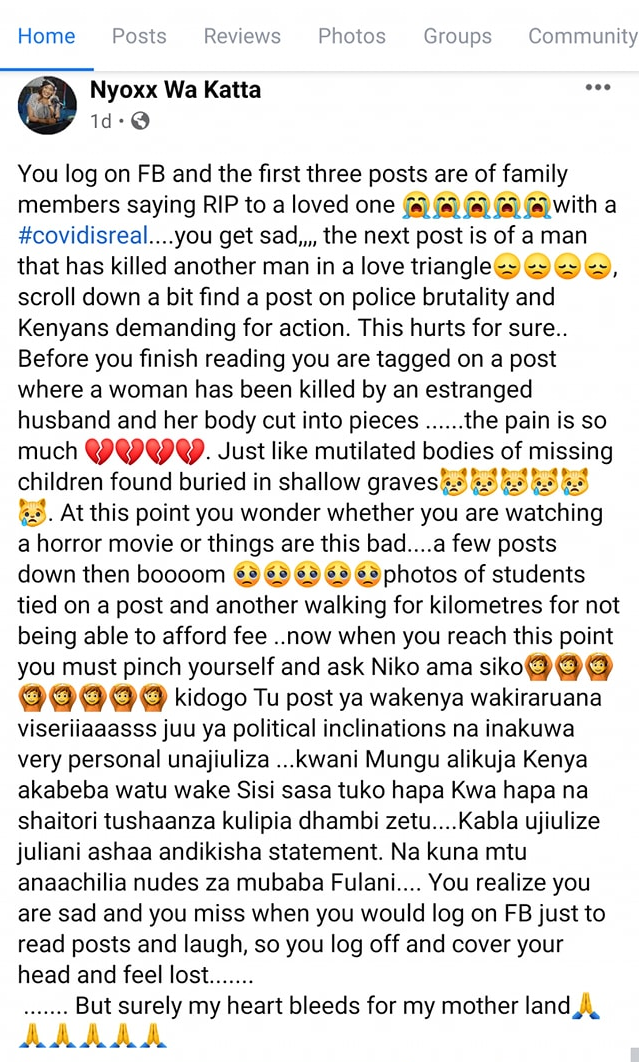Go to the Reviews tab
This screenshot has height=1062, width=639.
tap(242, 36)
